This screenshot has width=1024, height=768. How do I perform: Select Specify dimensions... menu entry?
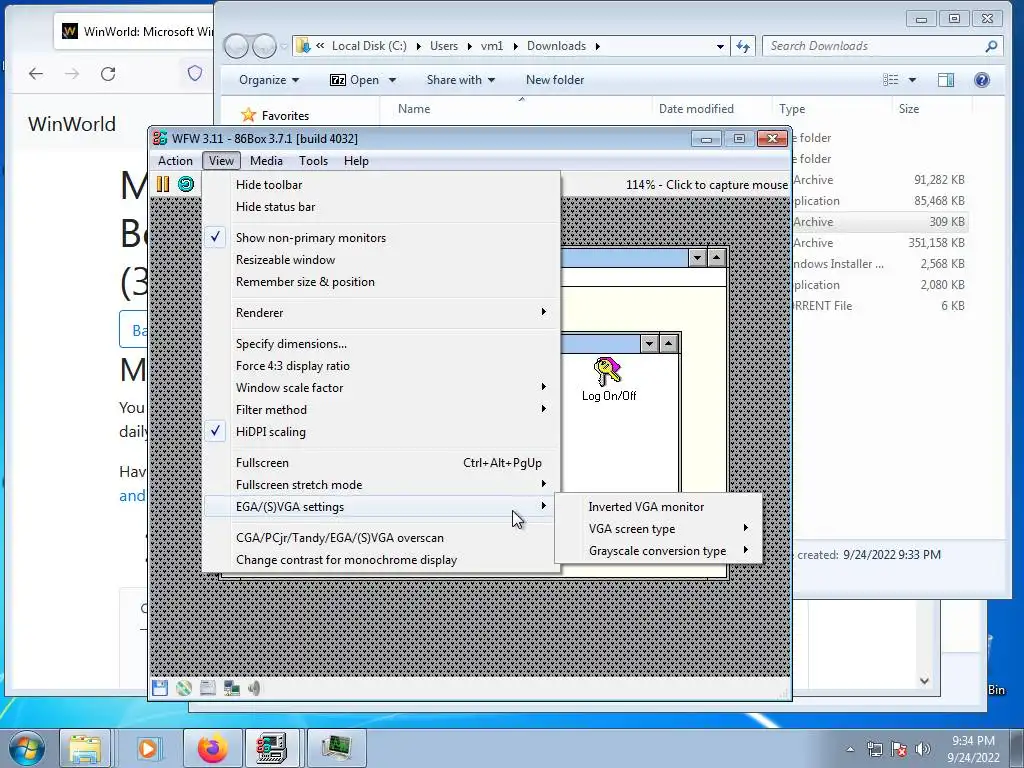click(x=382, y=344)
